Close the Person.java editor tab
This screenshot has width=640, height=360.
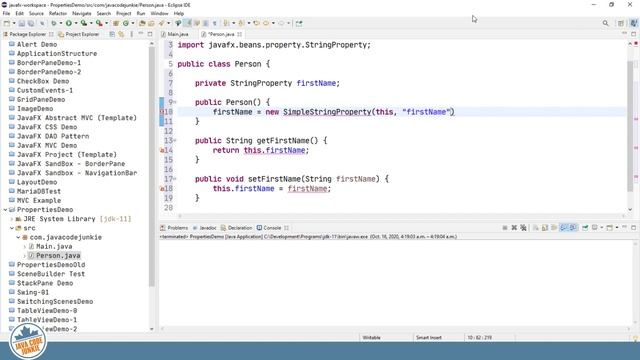coord(240,34)
